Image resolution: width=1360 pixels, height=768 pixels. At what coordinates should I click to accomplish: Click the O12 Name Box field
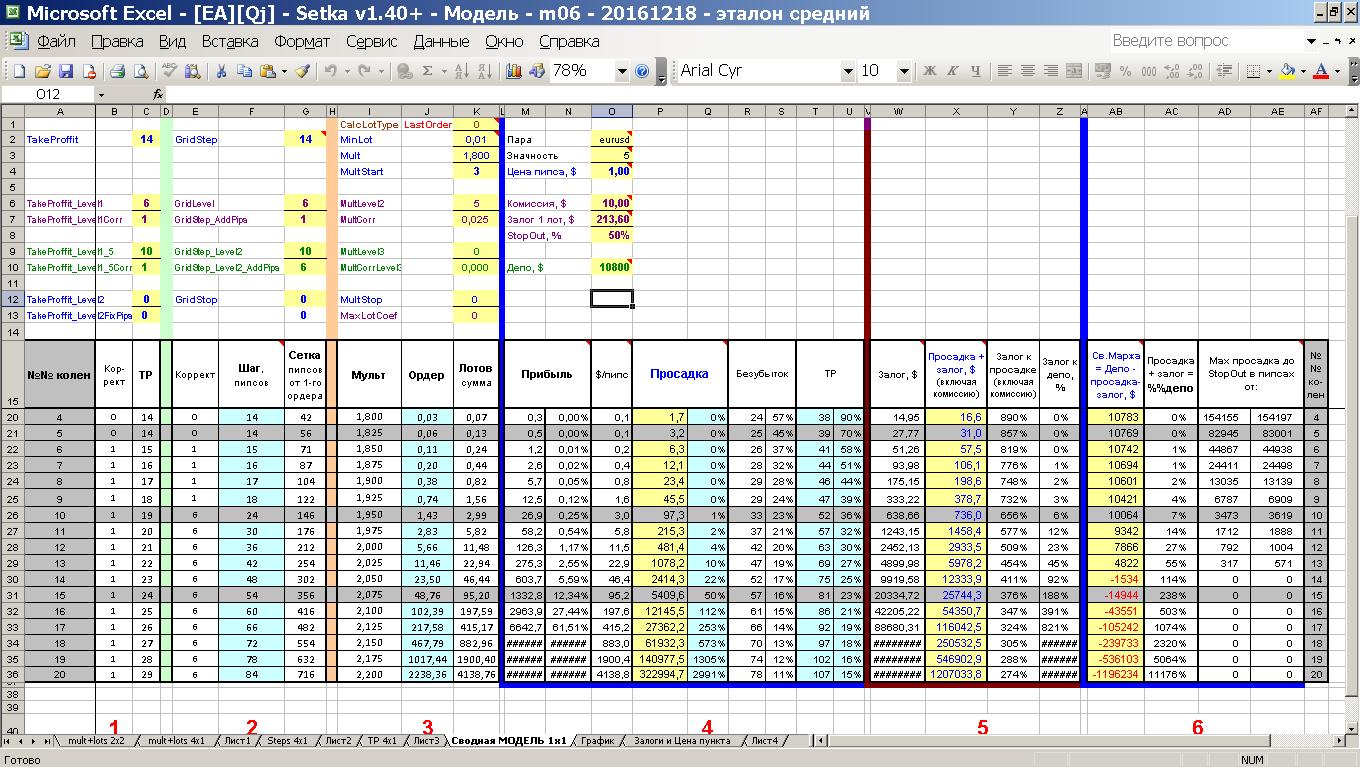48,95
